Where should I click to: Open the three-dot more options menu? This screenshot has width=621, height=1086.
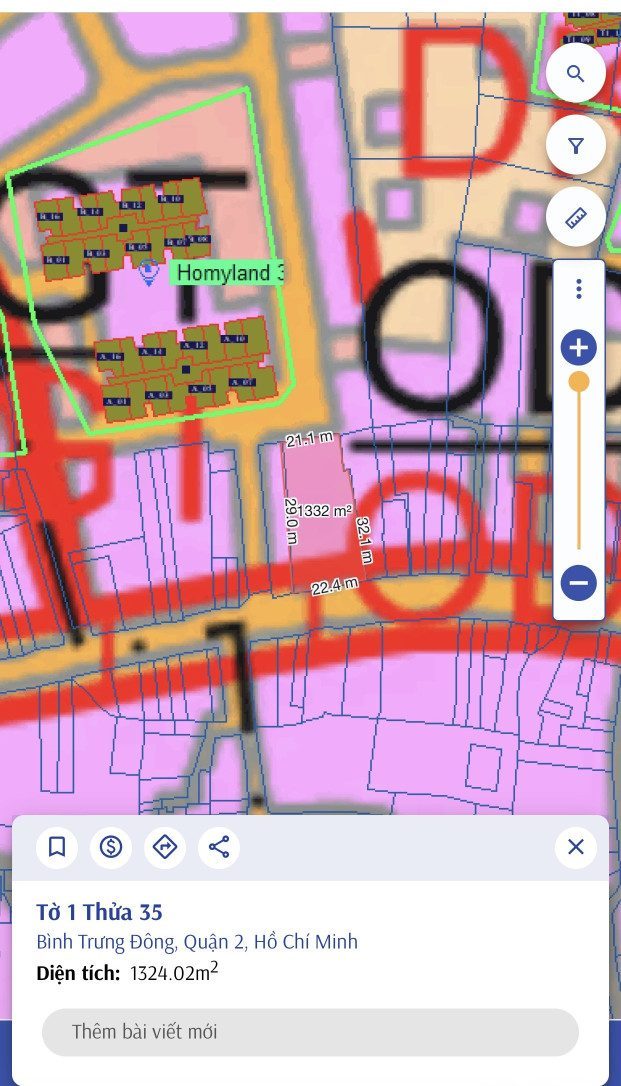[579, 289]
